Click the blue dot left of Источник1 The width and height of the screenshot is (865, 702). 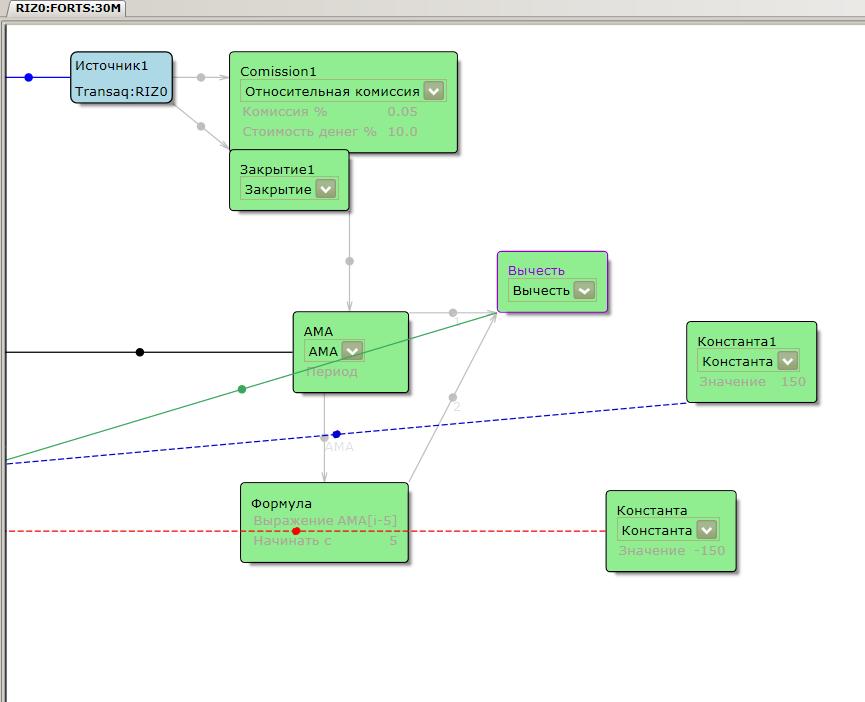coord(29,77)
